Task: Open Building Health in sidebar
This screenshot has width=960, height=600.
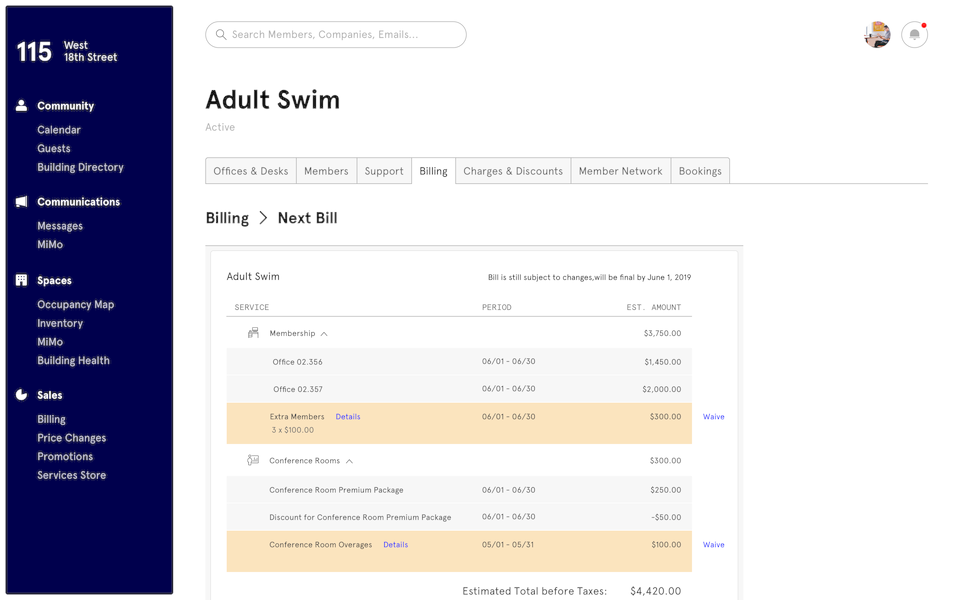Action: pos(73,361)
